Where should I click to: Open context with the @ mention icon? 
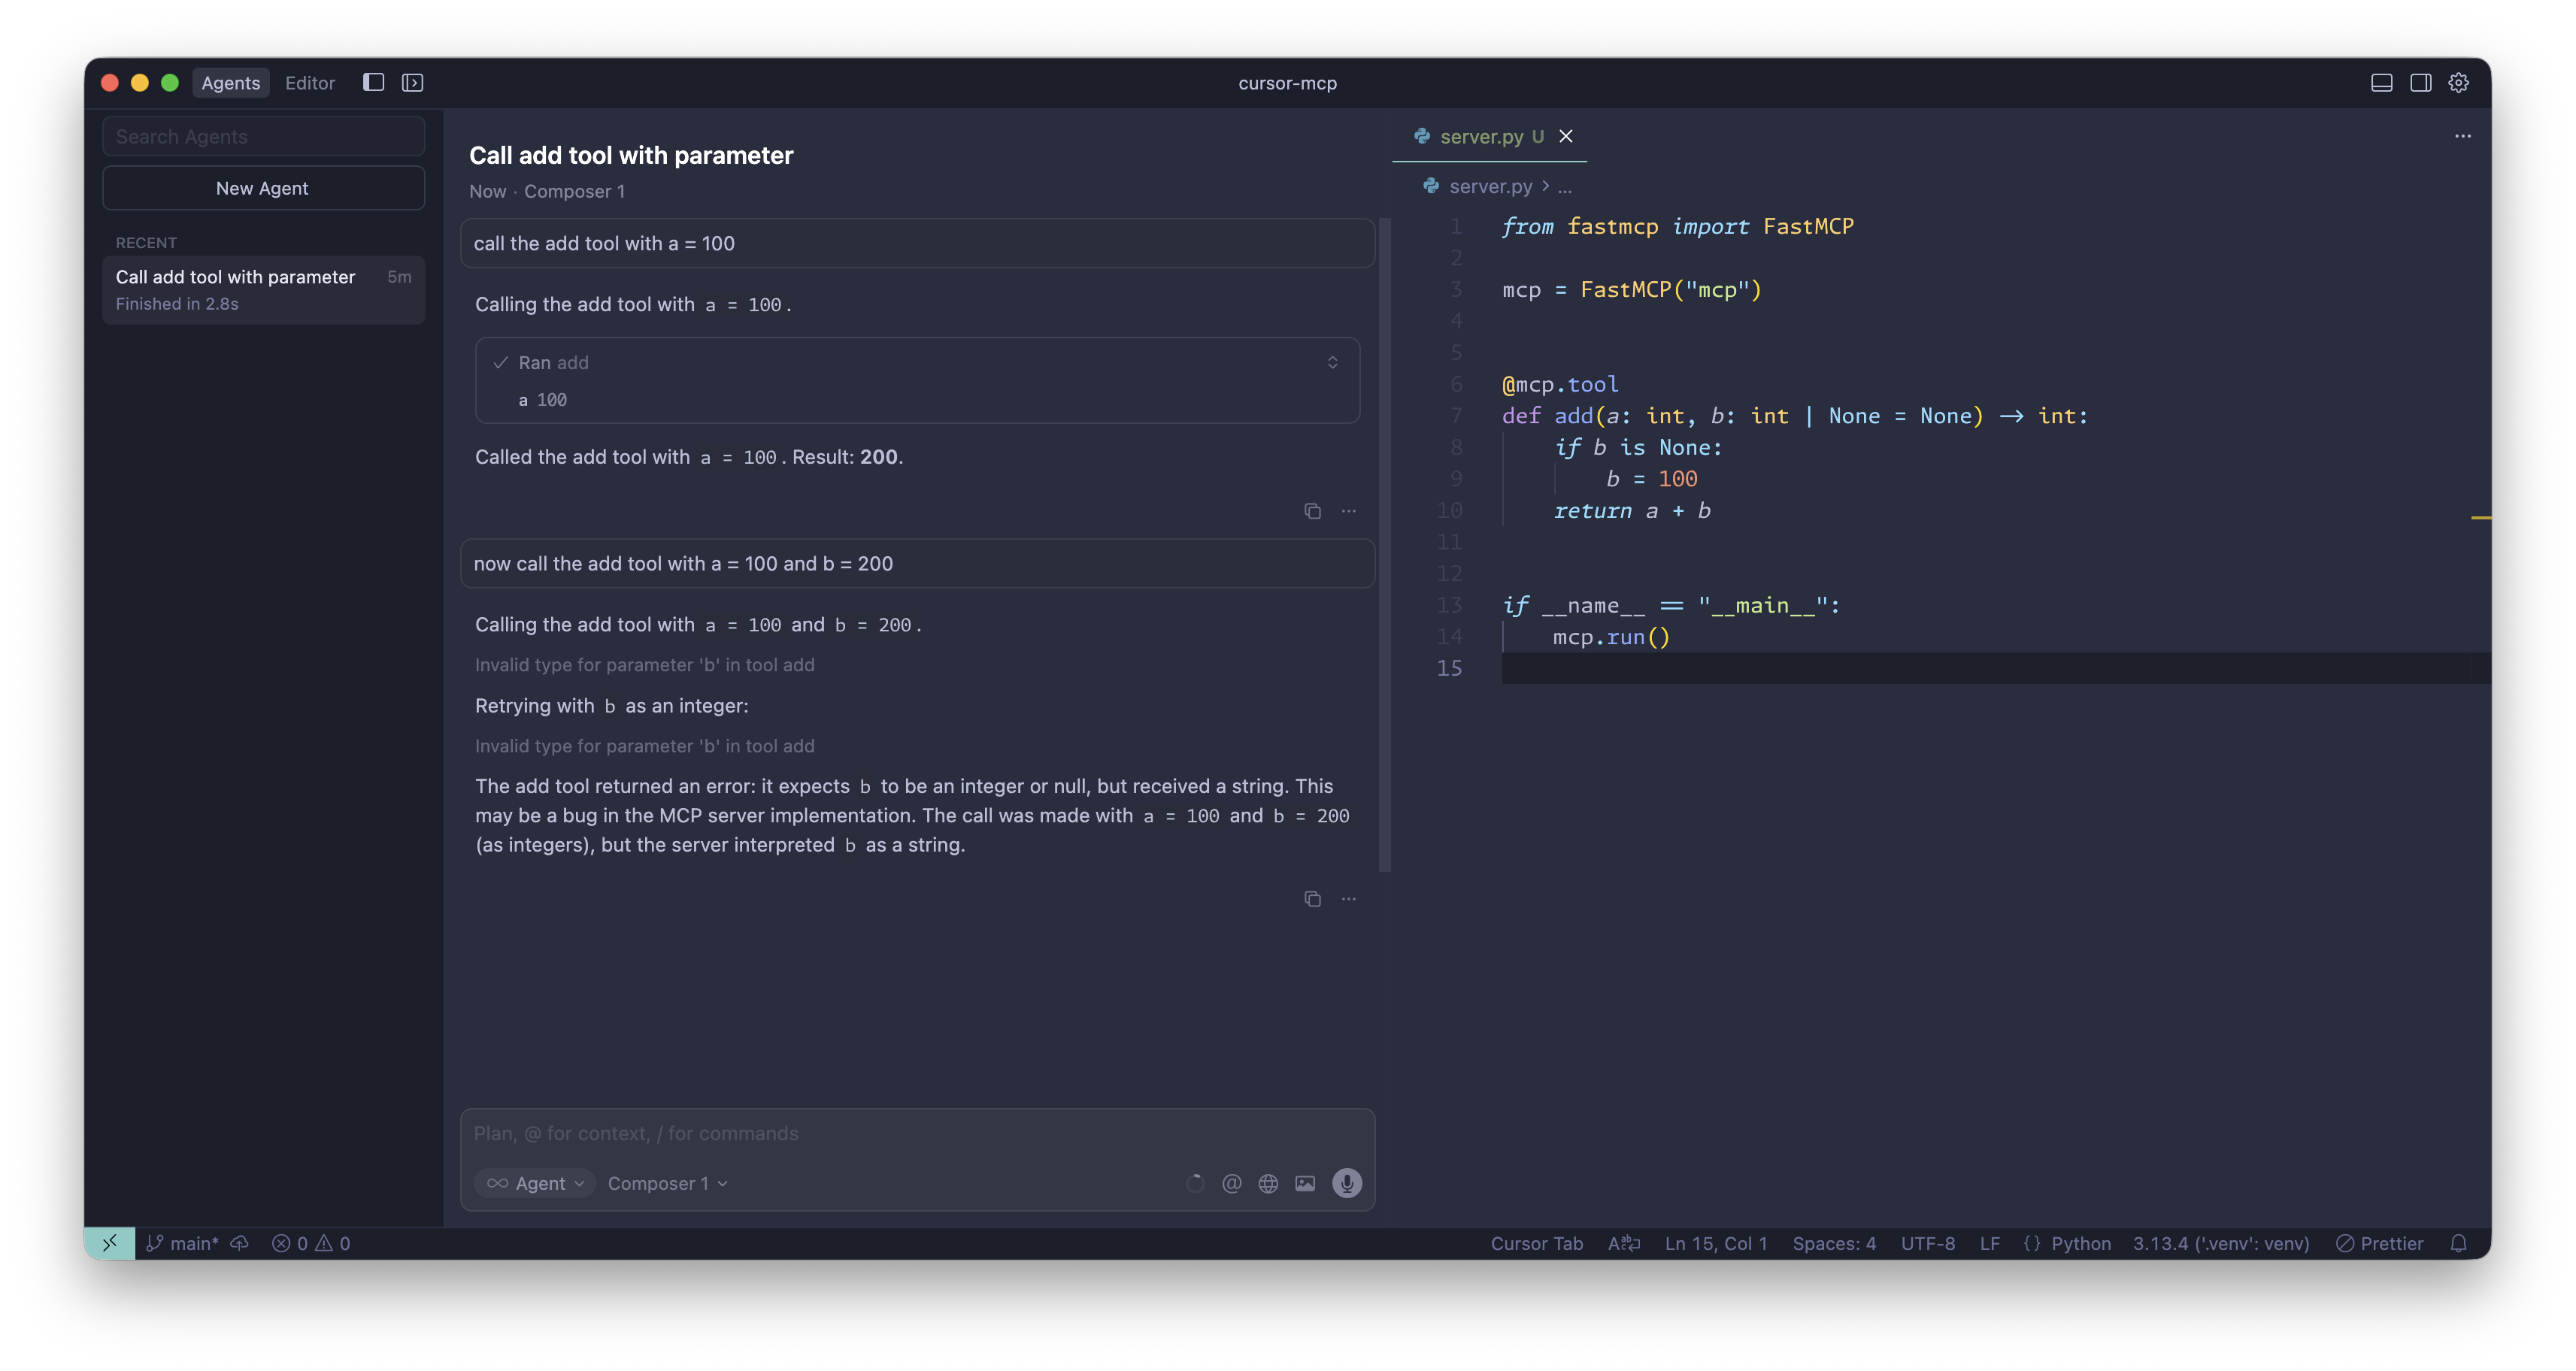point(1232,1183)
